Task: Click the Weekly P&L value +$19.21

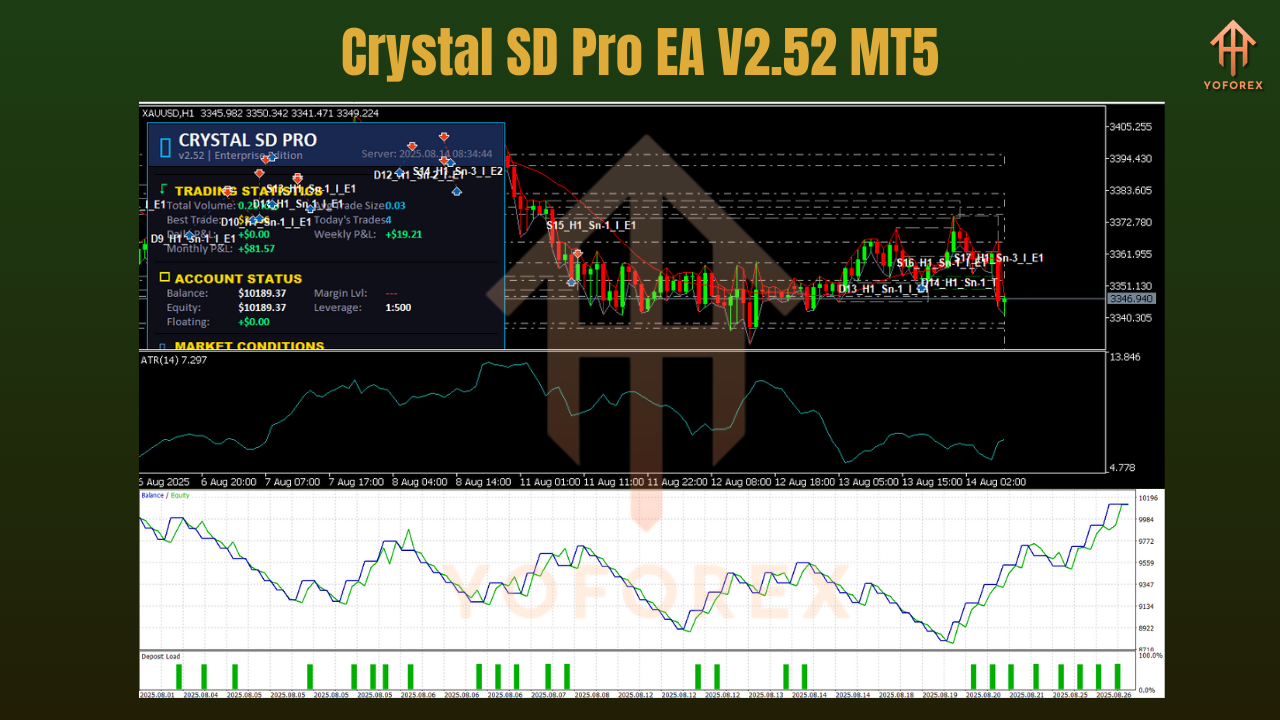Action: click(403, 234)
